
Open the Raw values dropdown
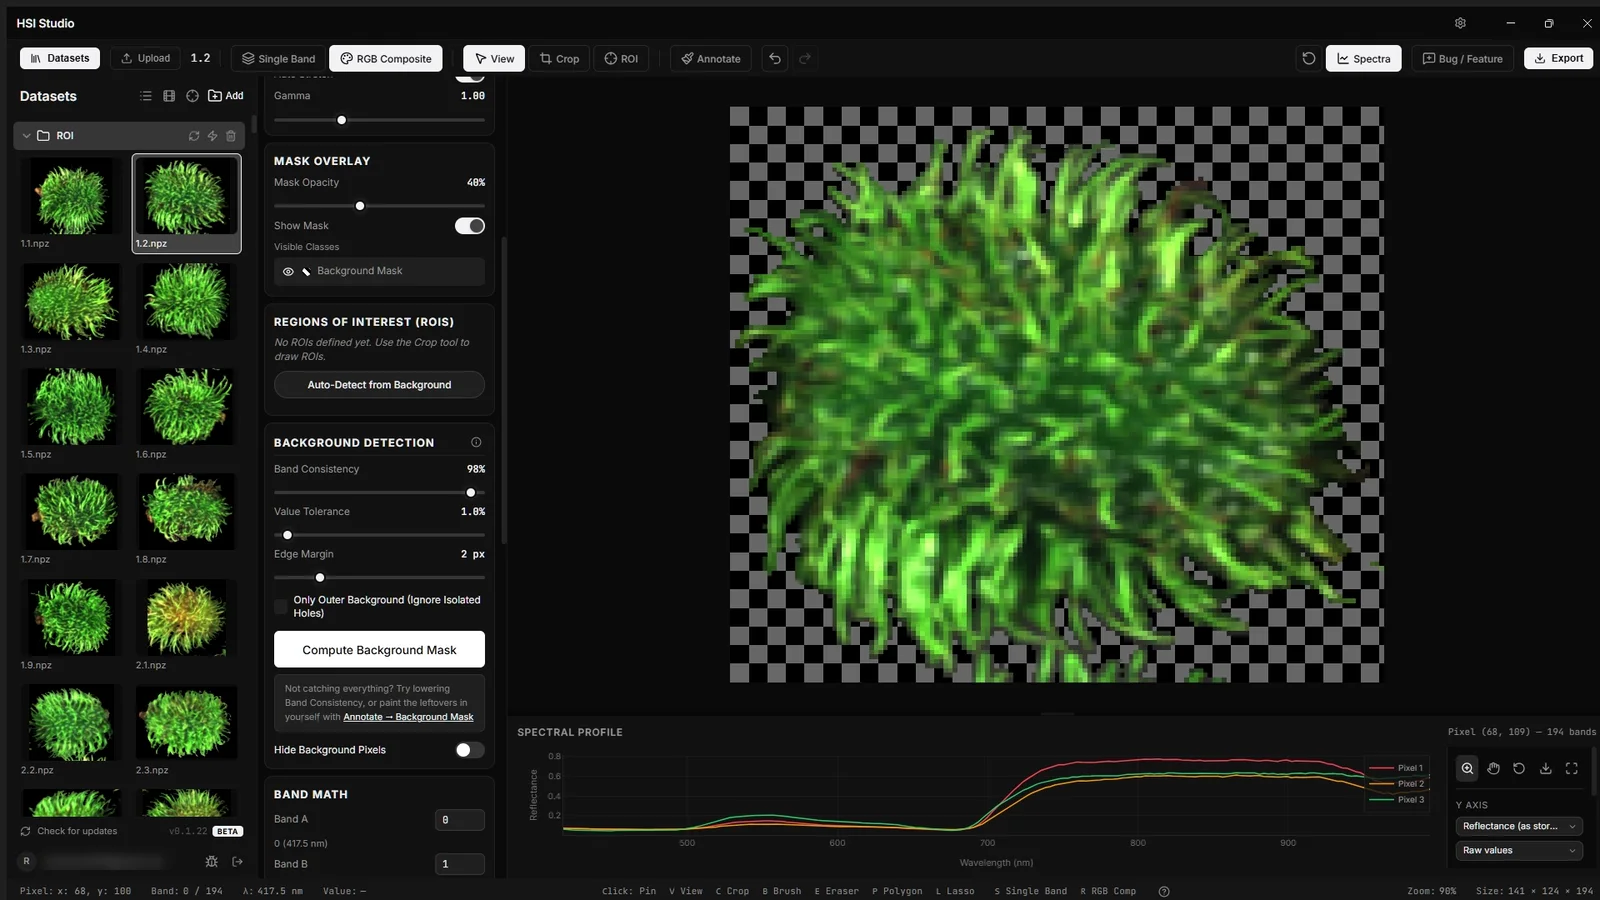(x=1519, y=850)
